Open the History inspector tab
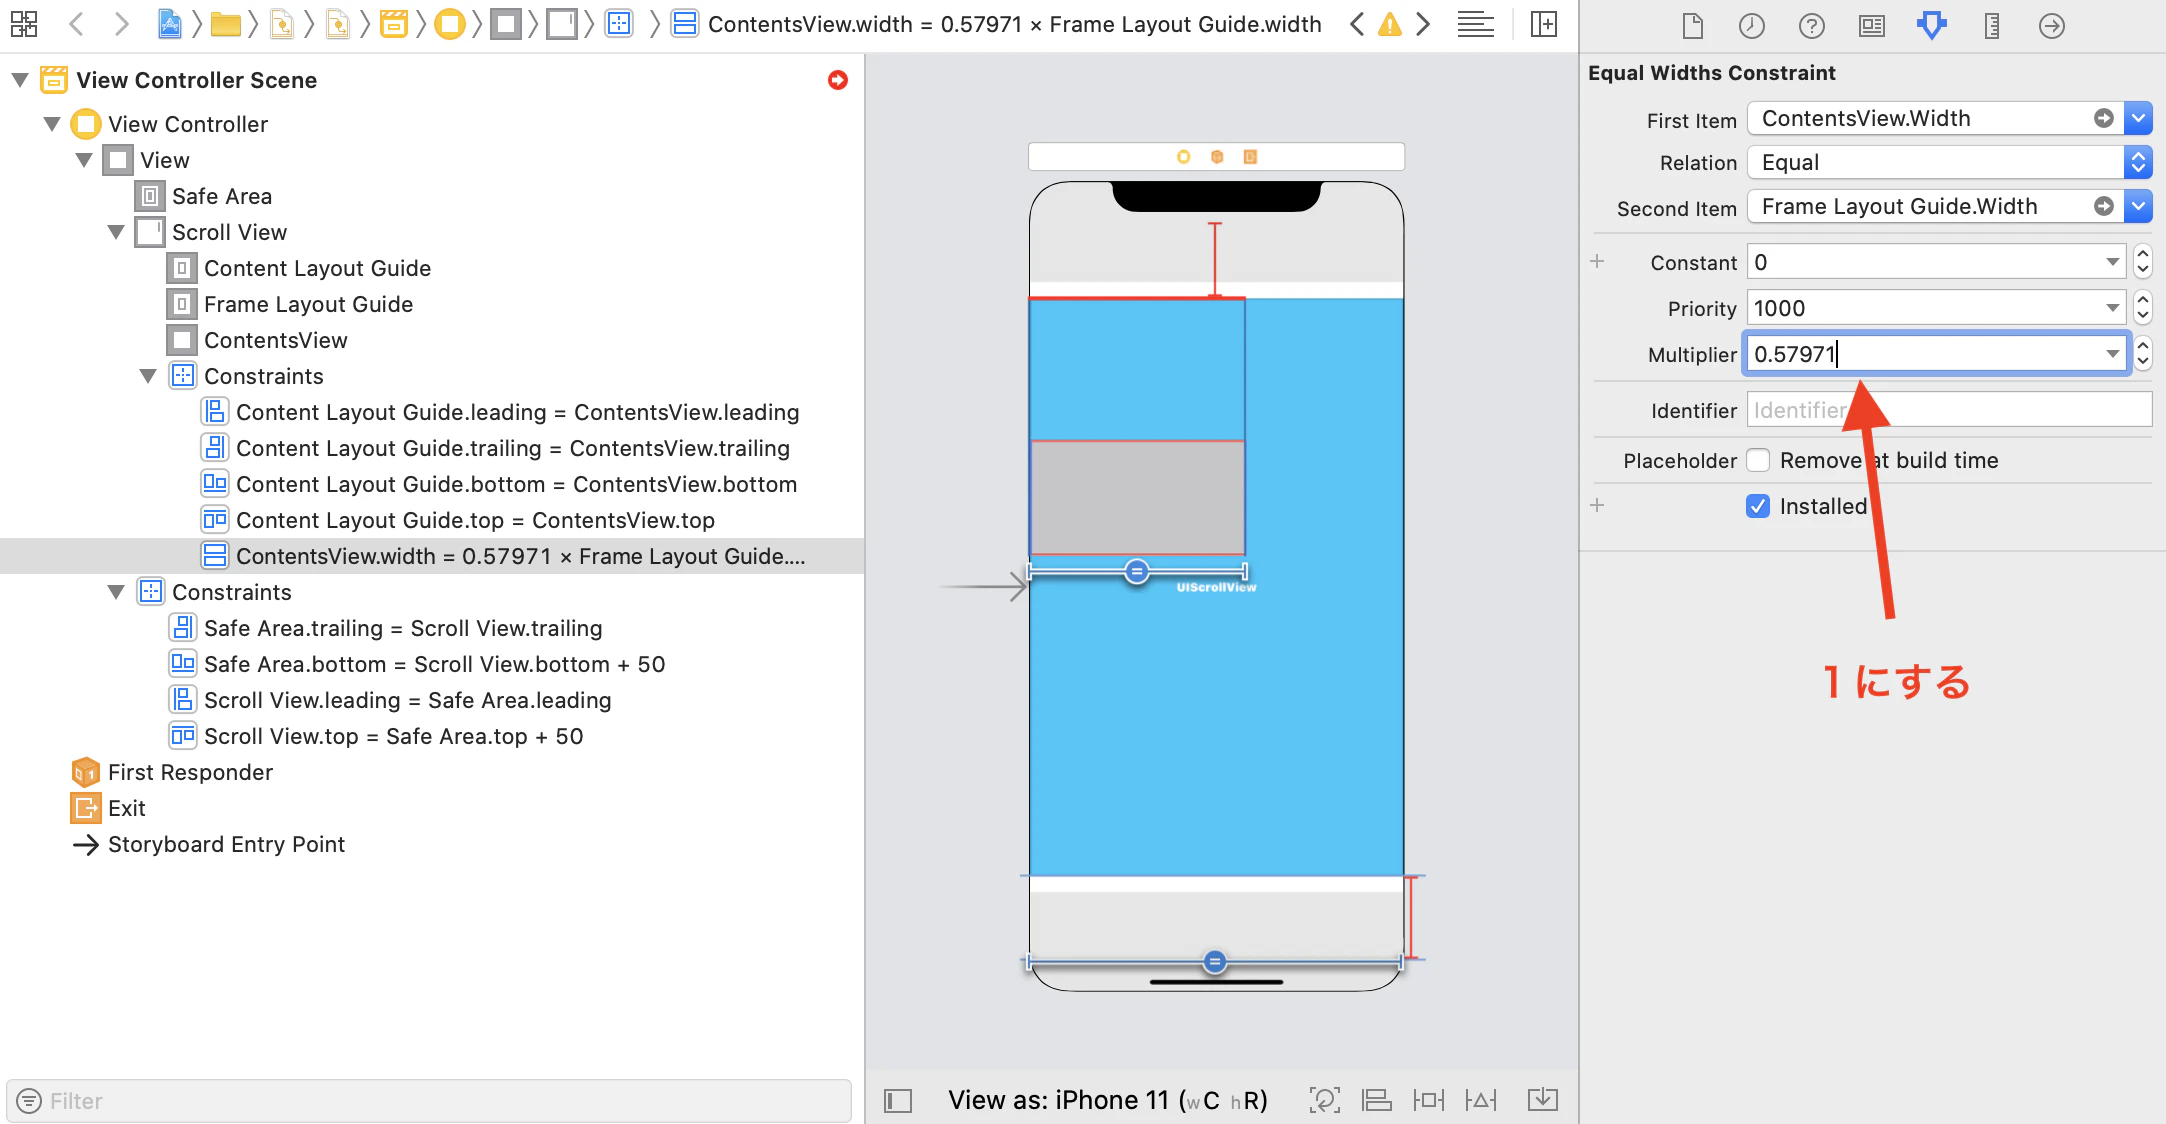2166x1124 pixels. [x=1752, y=25]
